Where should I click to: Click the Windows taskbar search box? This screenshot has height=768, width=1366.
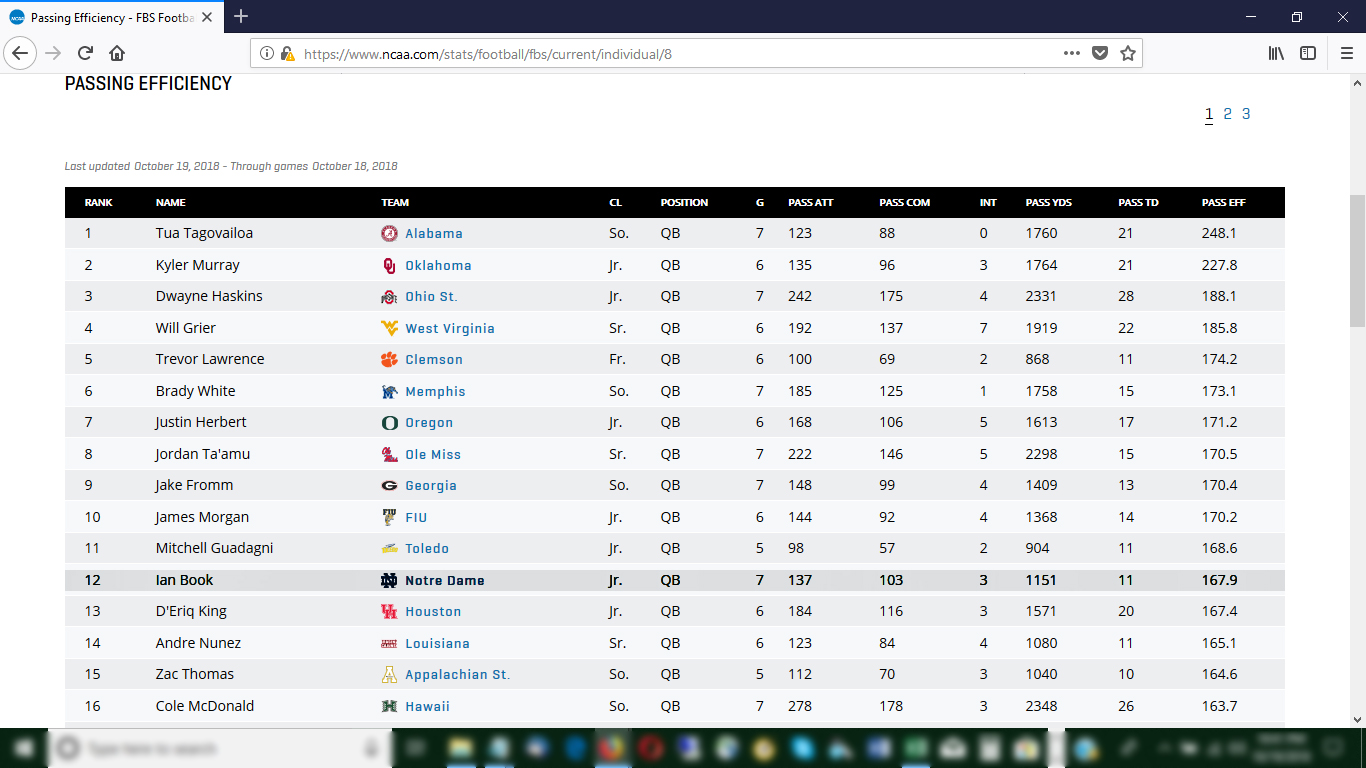coord(220,748)
